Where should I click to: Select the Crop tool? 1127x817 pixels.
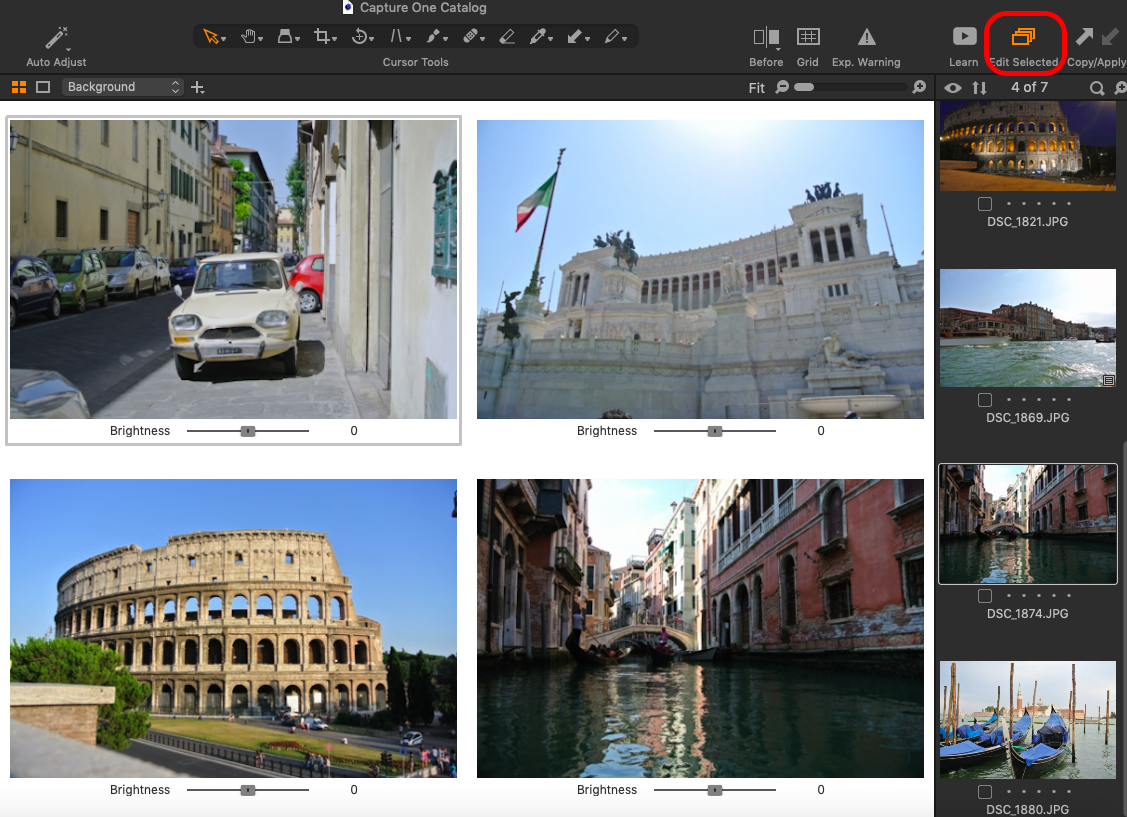(x=322, y=36)
